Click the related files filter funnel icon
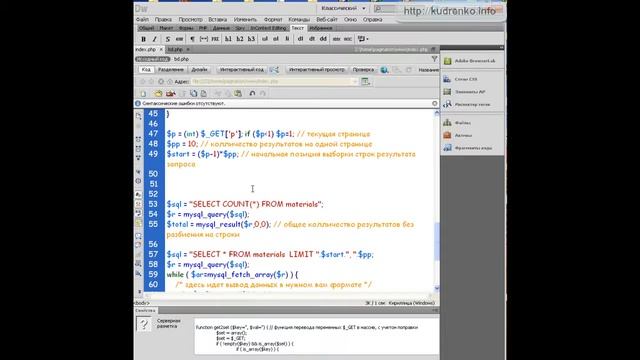Image resolution: width=640 pixels, height=360 pixels. click(x=434, y=59)
